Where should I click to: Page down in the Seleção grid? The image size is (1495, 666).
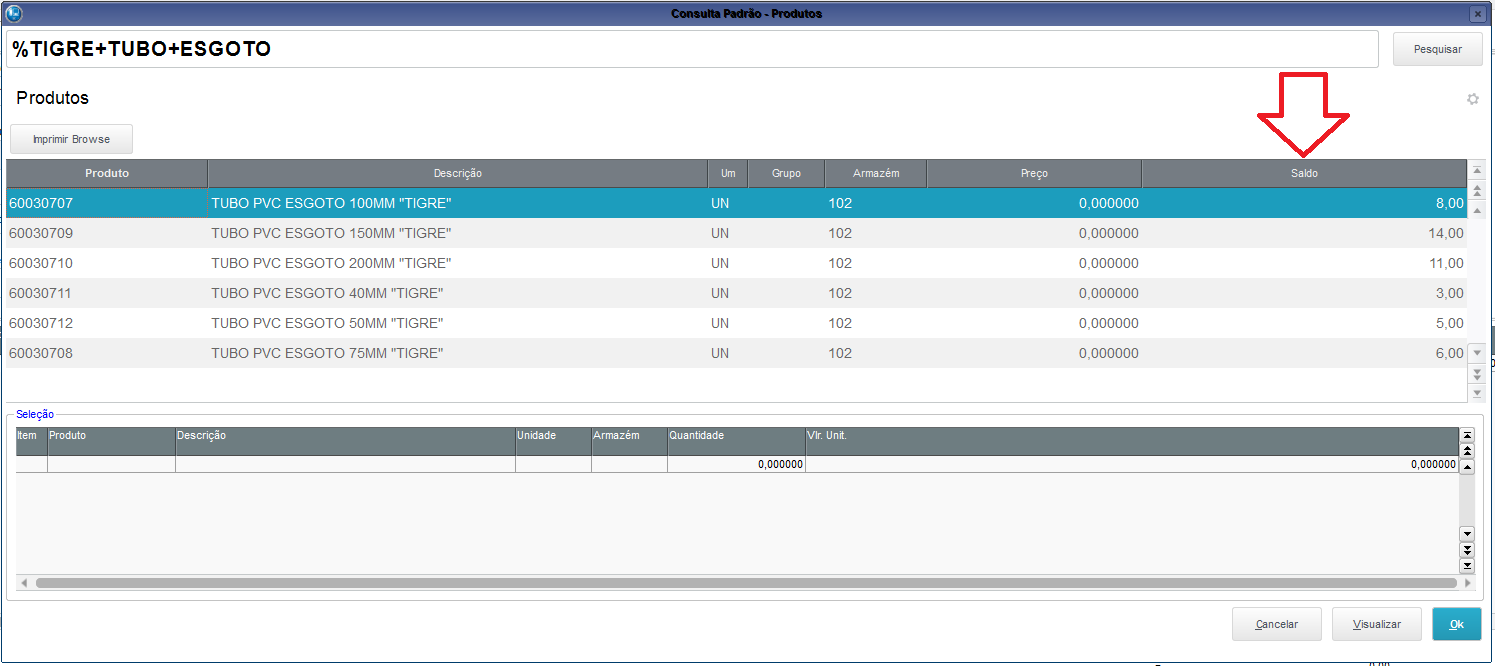pyautogui.click(x=1467, y=550)
